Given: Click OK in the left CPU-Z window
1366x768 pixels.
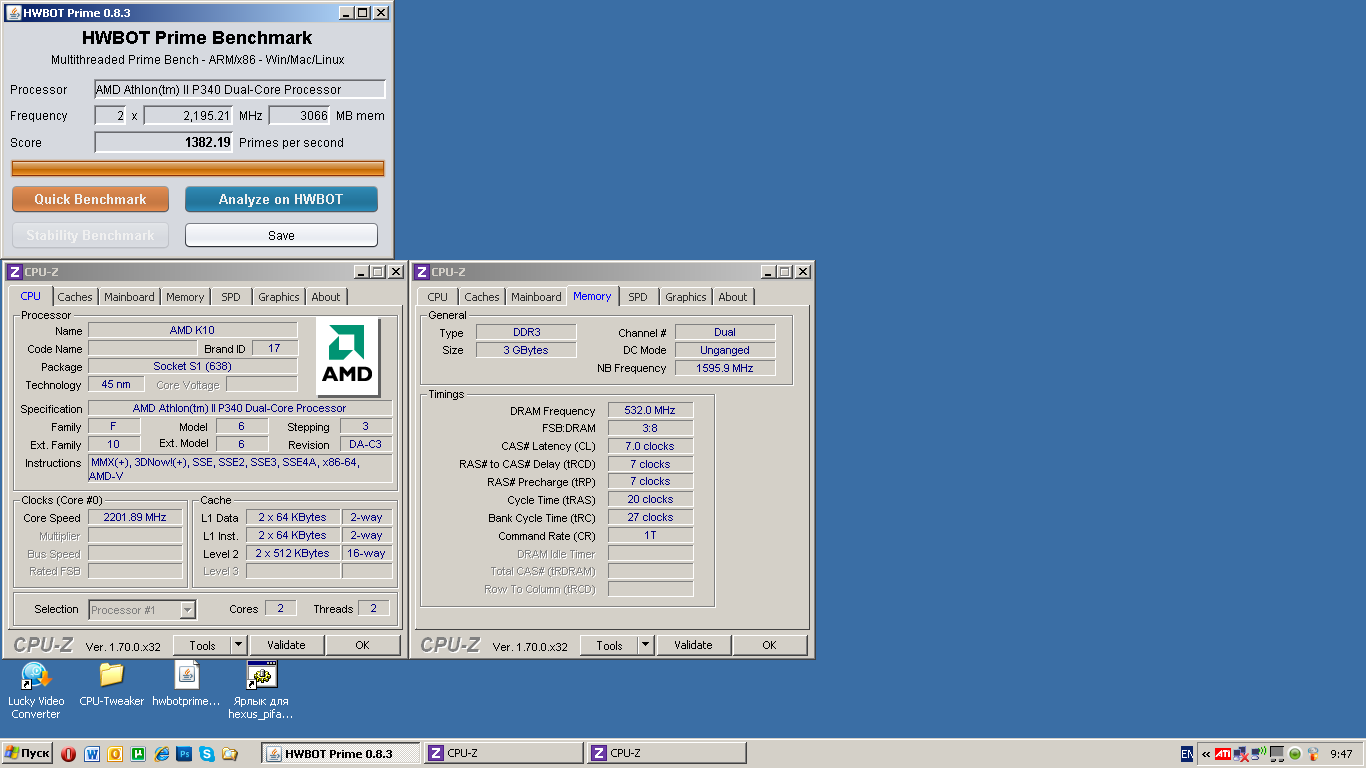Looking at the screenshot, I should 362,645.
